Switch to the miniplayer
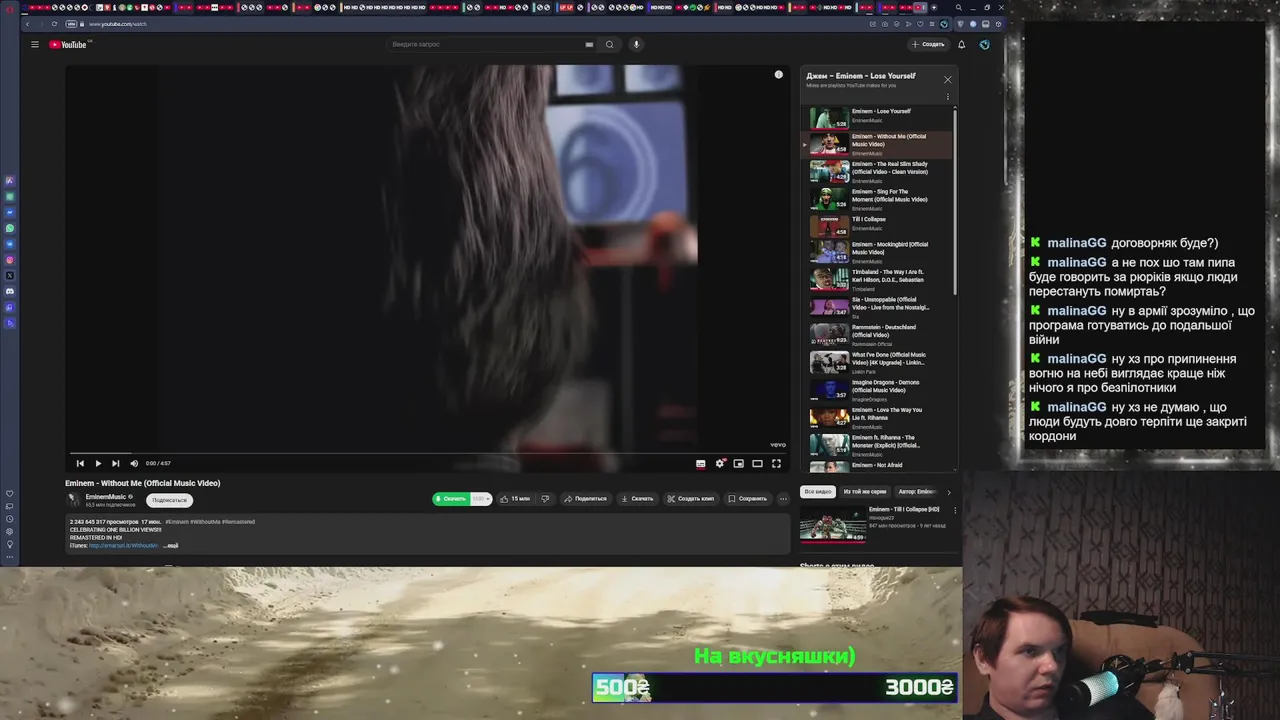The width and height of the screenshot is (1280, 720). [738, 463]
